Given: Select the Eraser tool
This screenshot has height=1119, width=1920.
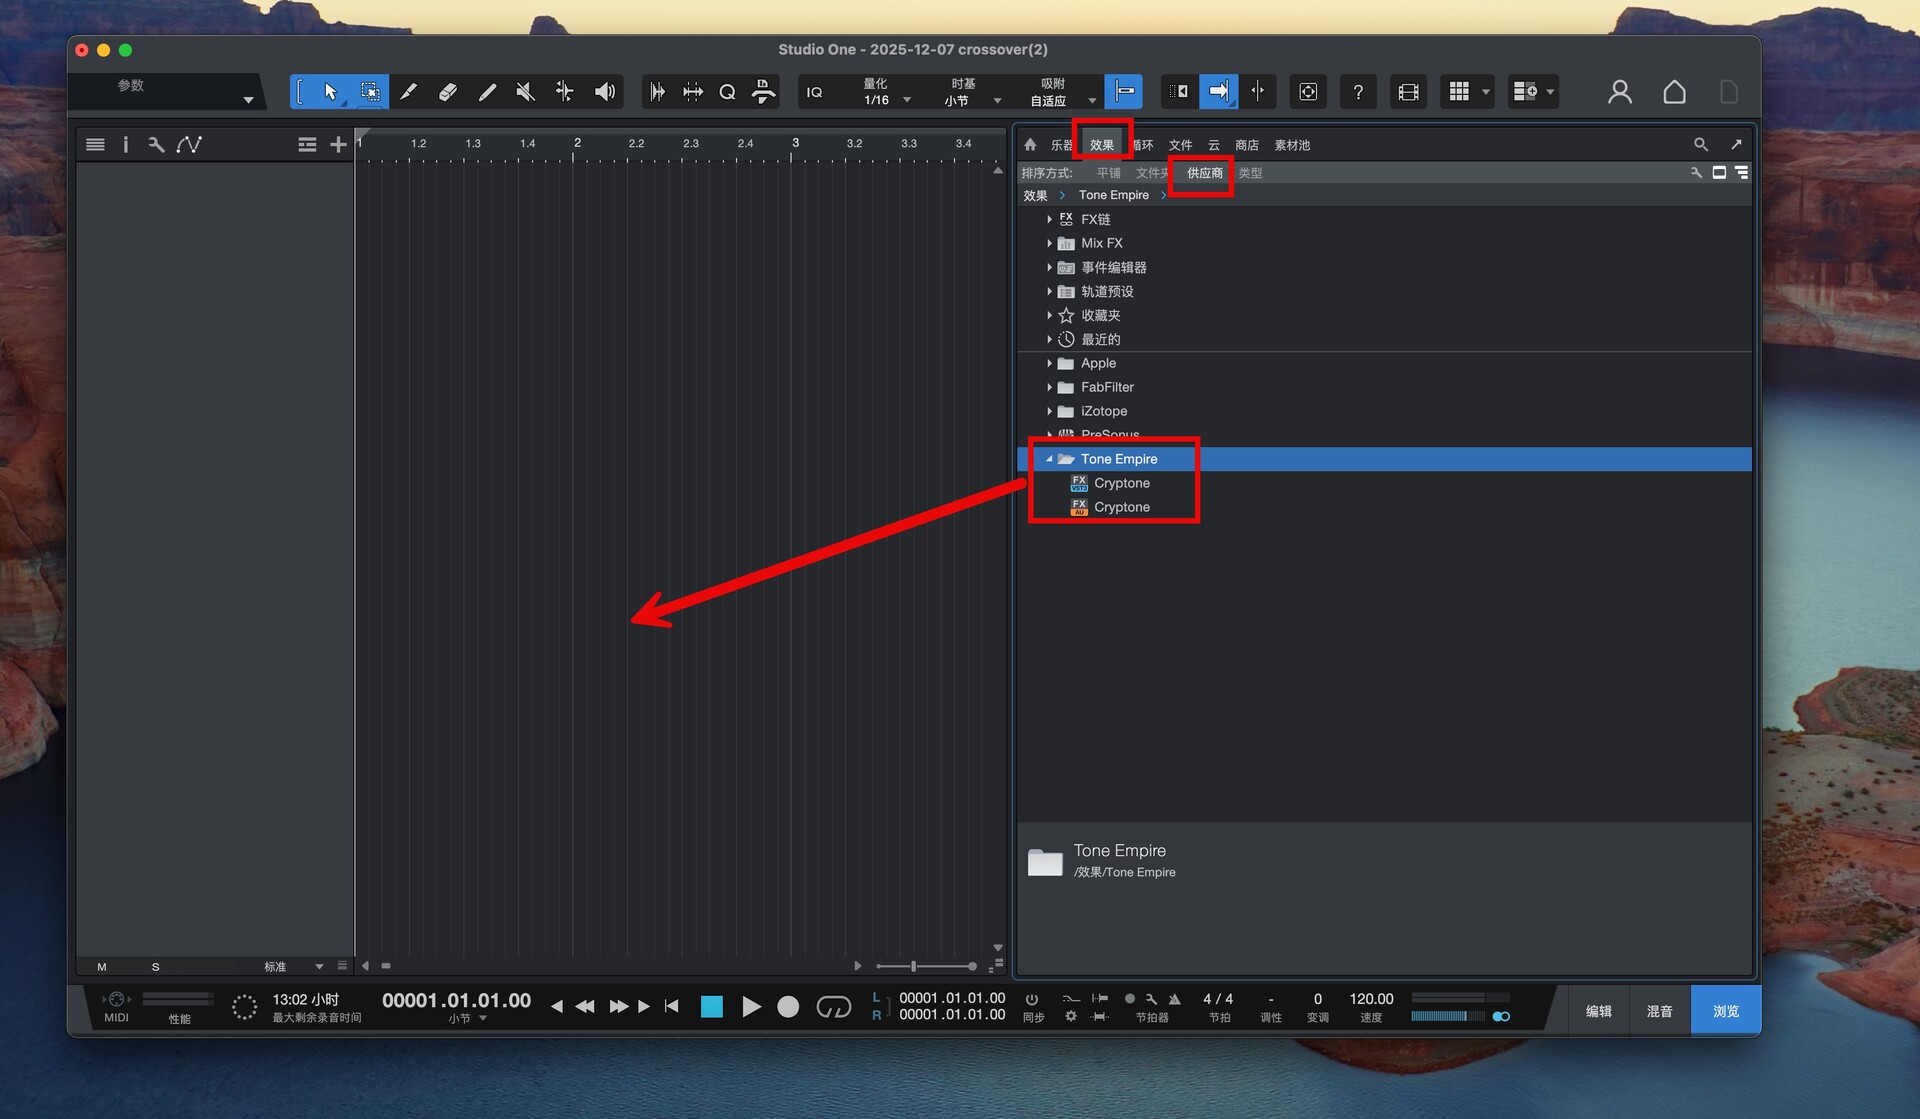Looking at the screenshot, I should click(x=448, y=92).
